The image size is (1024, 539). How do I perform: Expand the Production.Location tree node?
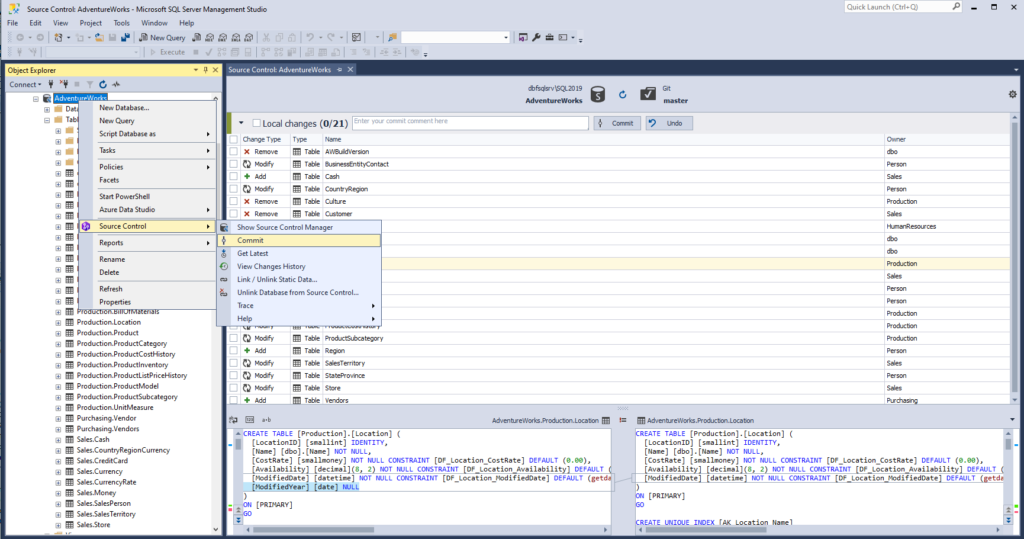(x=58, y=322)
